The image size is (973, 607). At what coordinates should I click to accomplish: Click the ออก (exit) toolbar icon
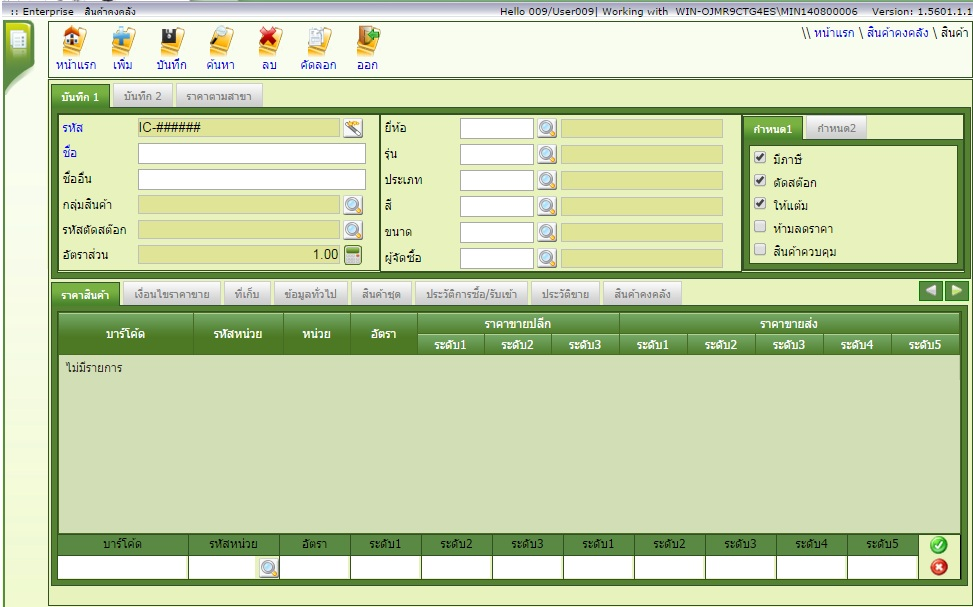pyautogui.click(x=367, y=42)
